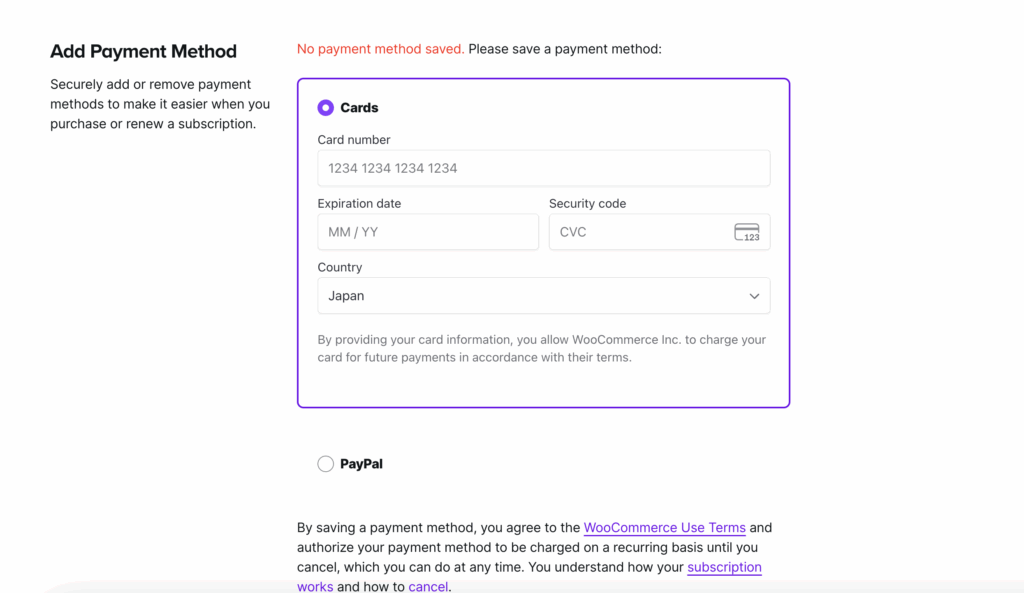Viewport: 1024px width, 593px height.
Task: Open the cancel link
Action: [x=428, y=587]
